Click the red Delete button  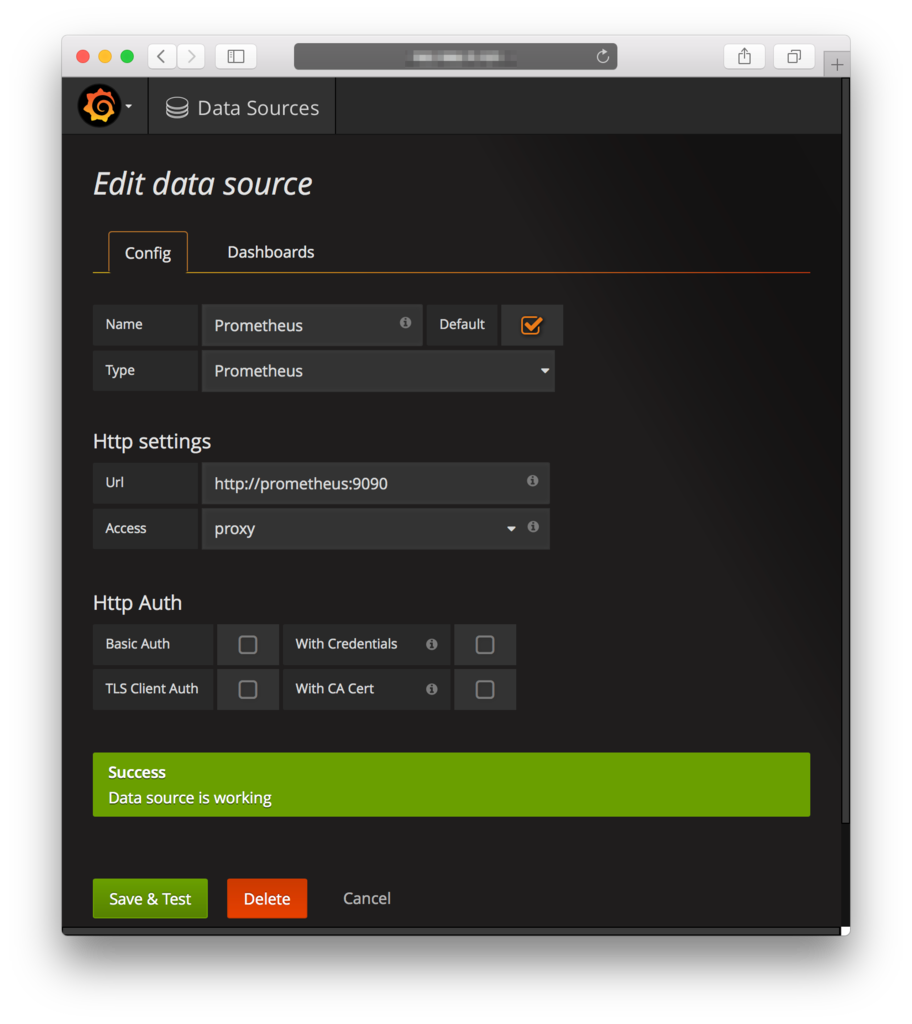point(267,899)
